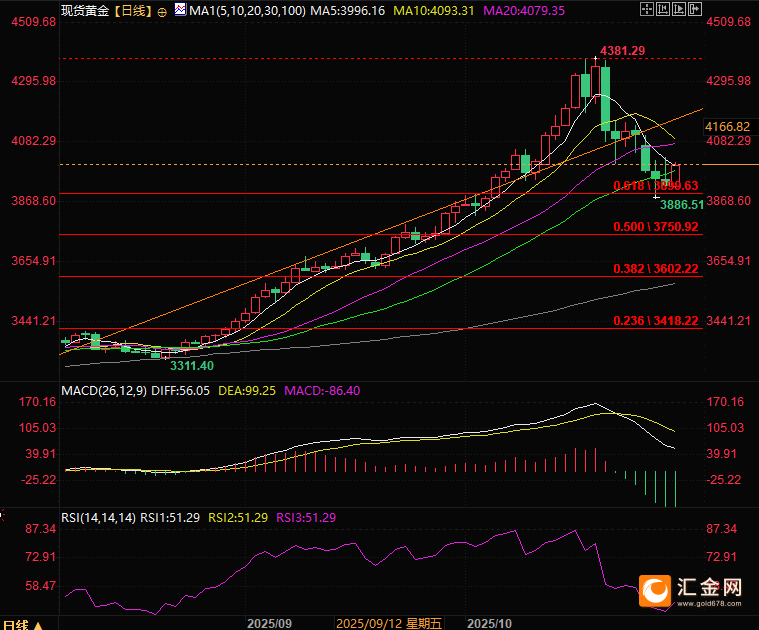
Task: Click the 0.500 \ 3750.92 Fibonacci label
Action: click(656, 227)
